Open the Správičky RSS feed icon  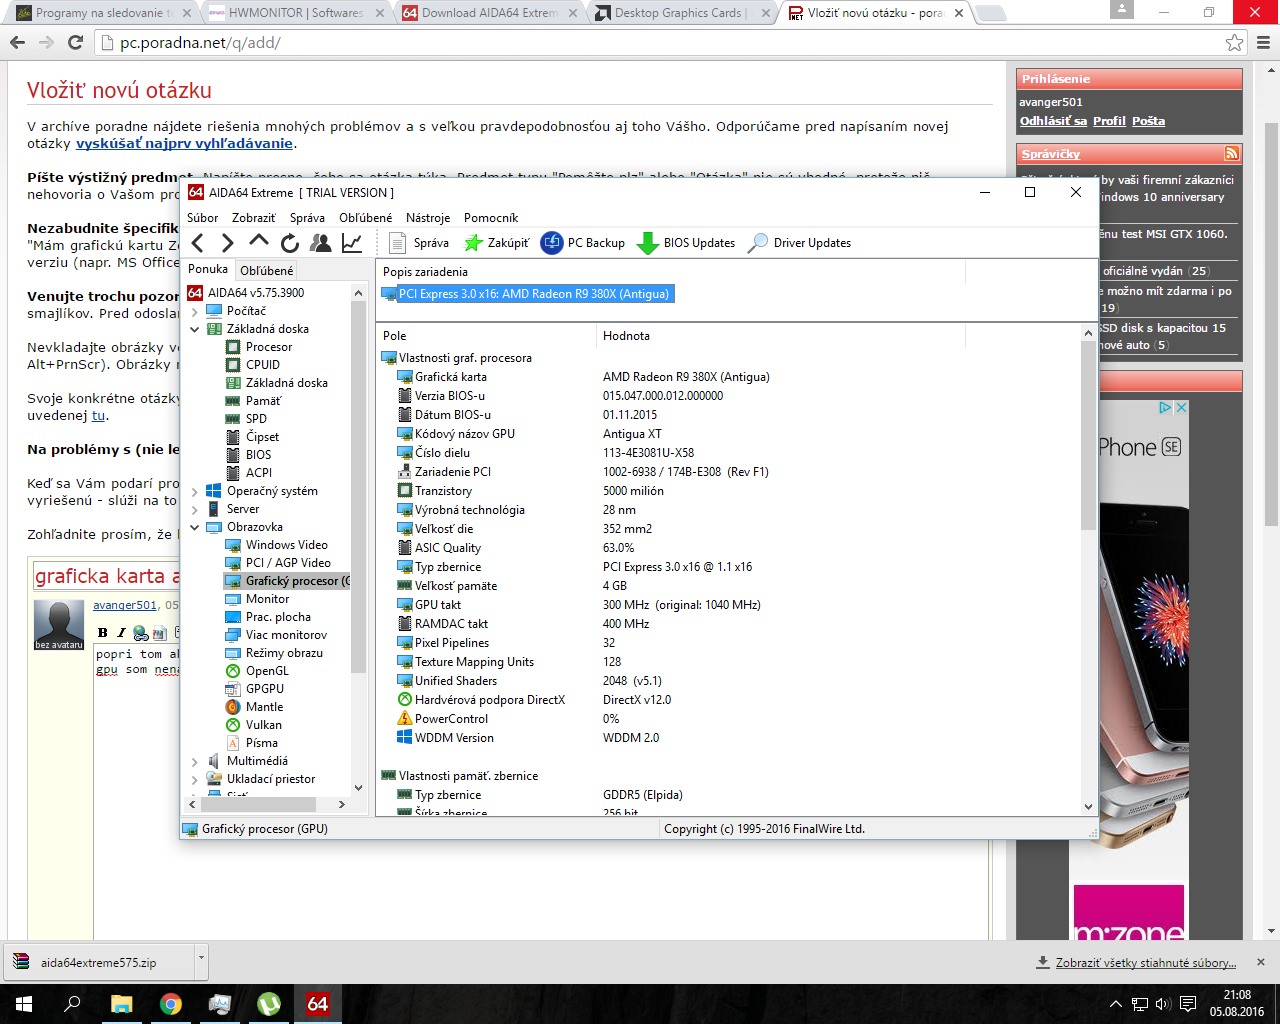click(x=1231, y=153)
